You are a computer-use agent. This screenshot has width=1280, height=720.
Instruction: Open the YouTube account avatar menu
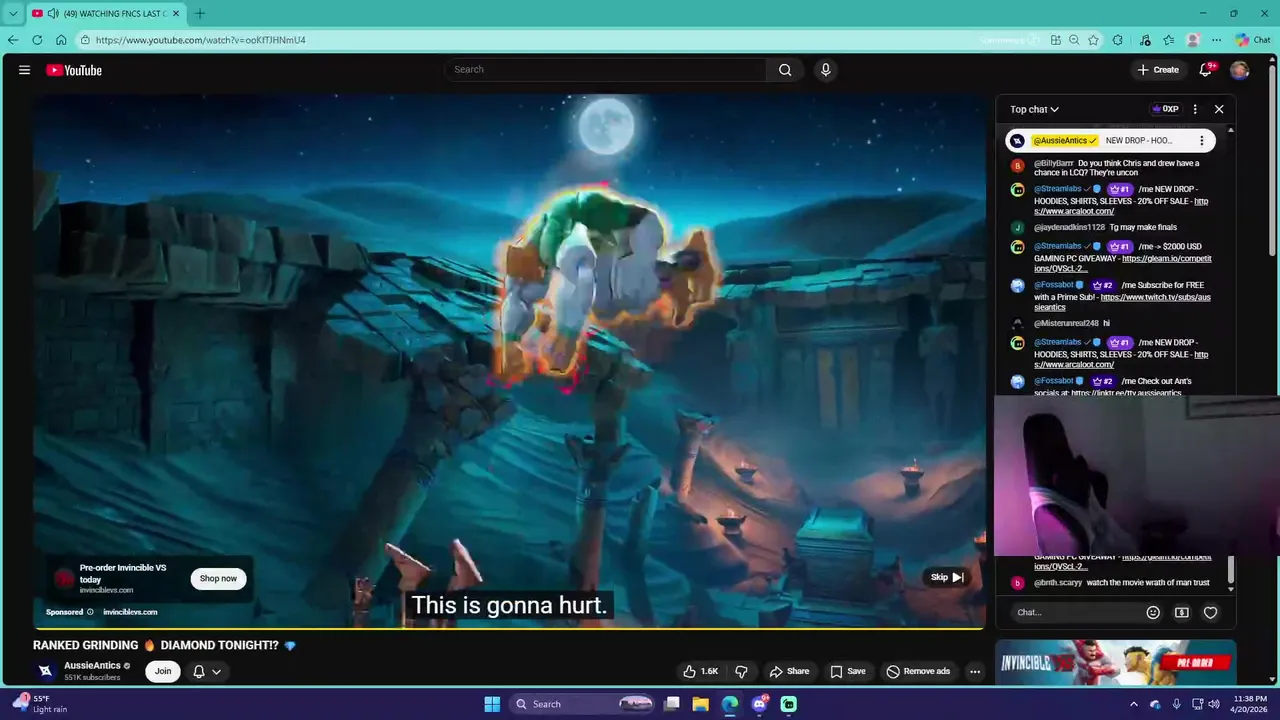[1240, 70]
